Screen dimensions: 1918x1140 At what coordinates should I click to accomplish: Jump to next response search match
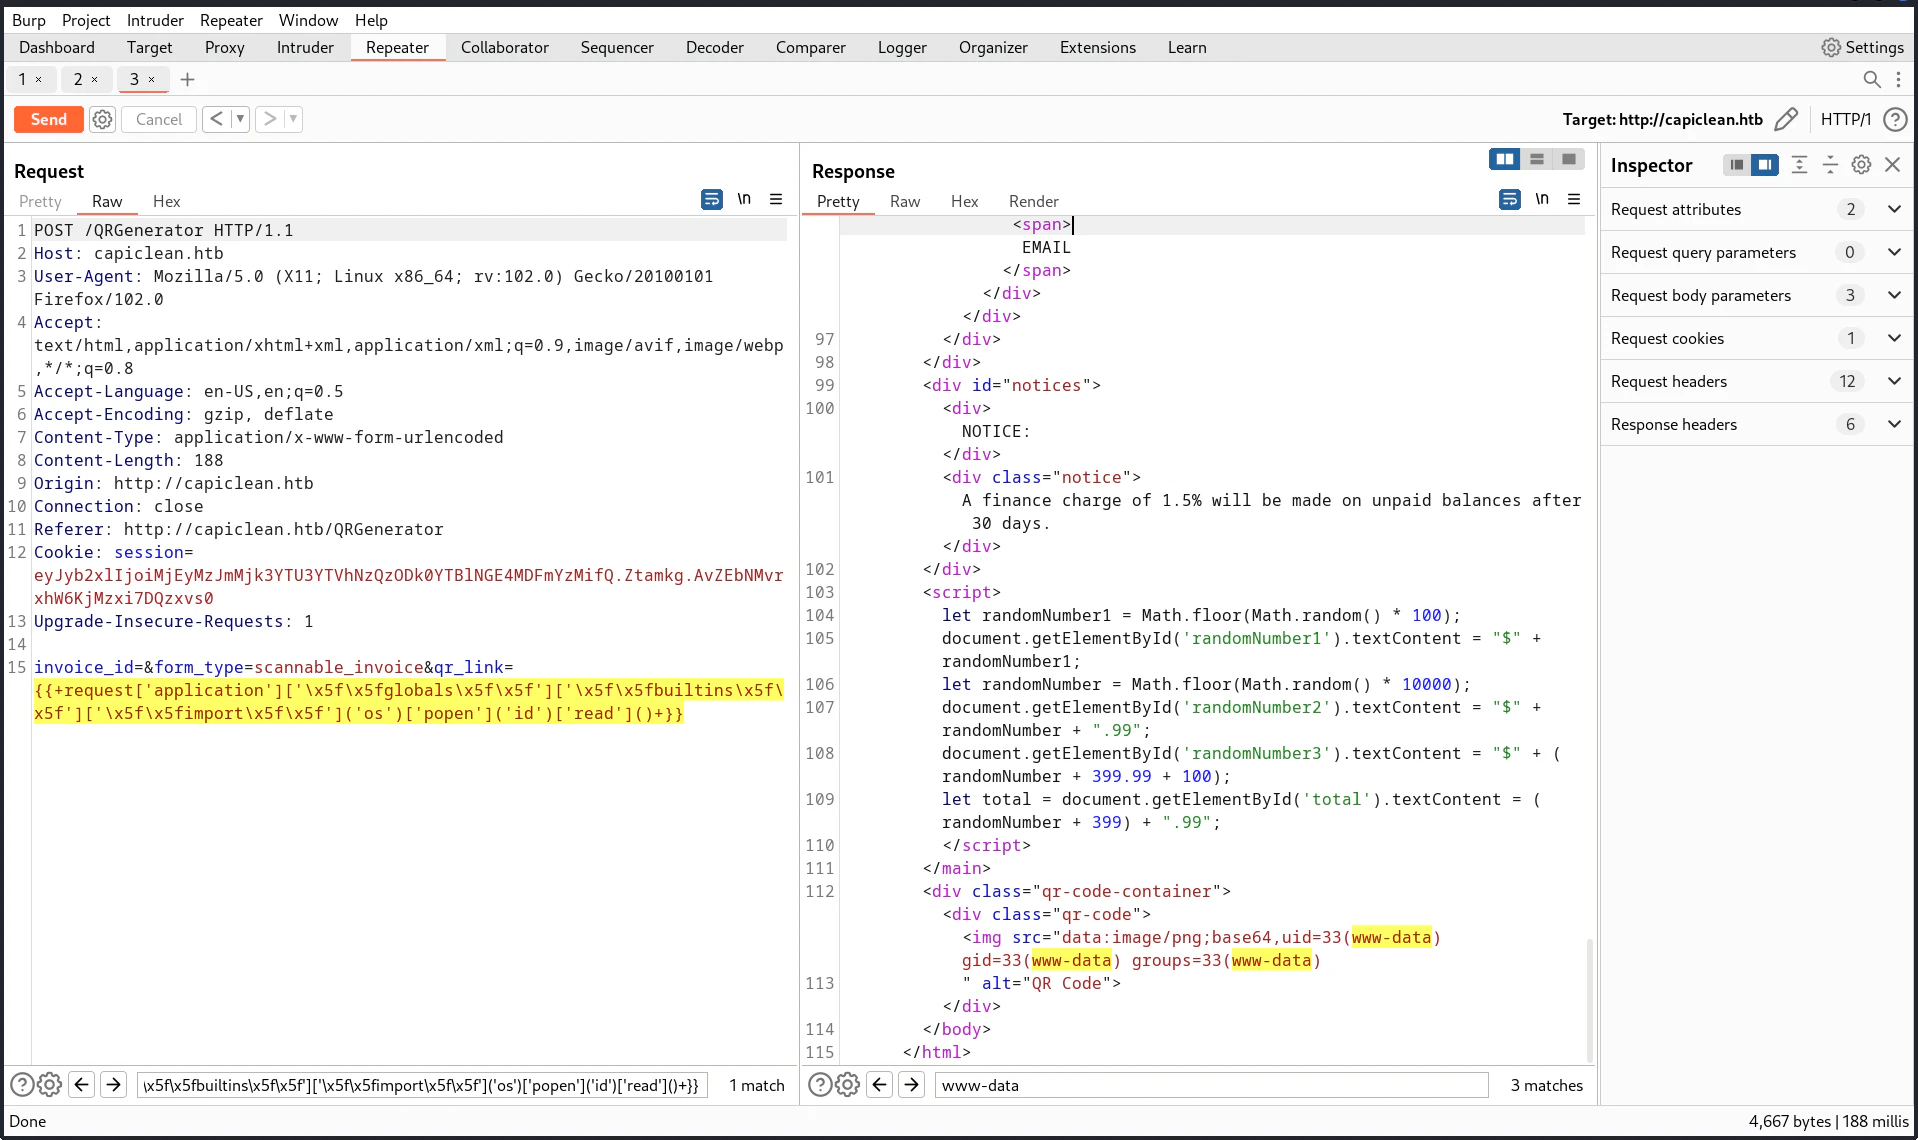[912, 1085]
